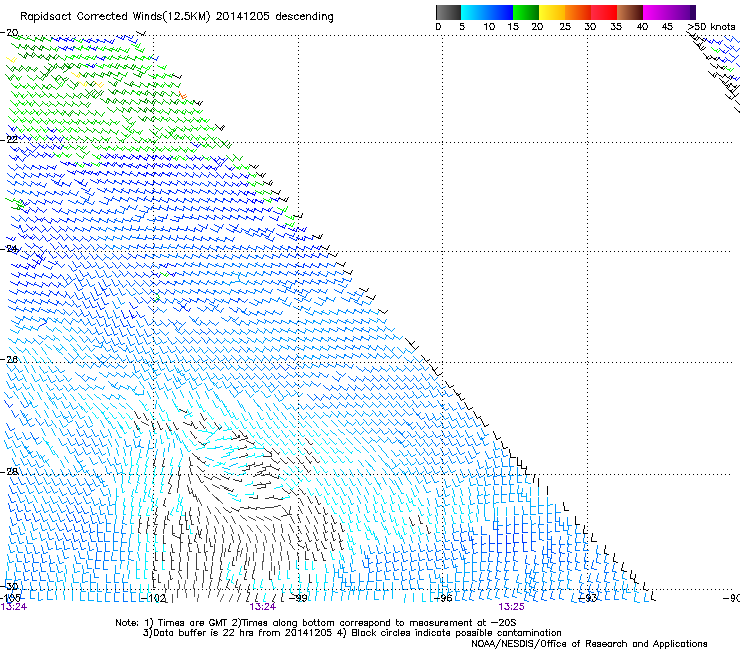The width and height of the screenshot is (740, 650).
Task: Click the '20141205 descending' date text in title
Action: coord(275,17)
